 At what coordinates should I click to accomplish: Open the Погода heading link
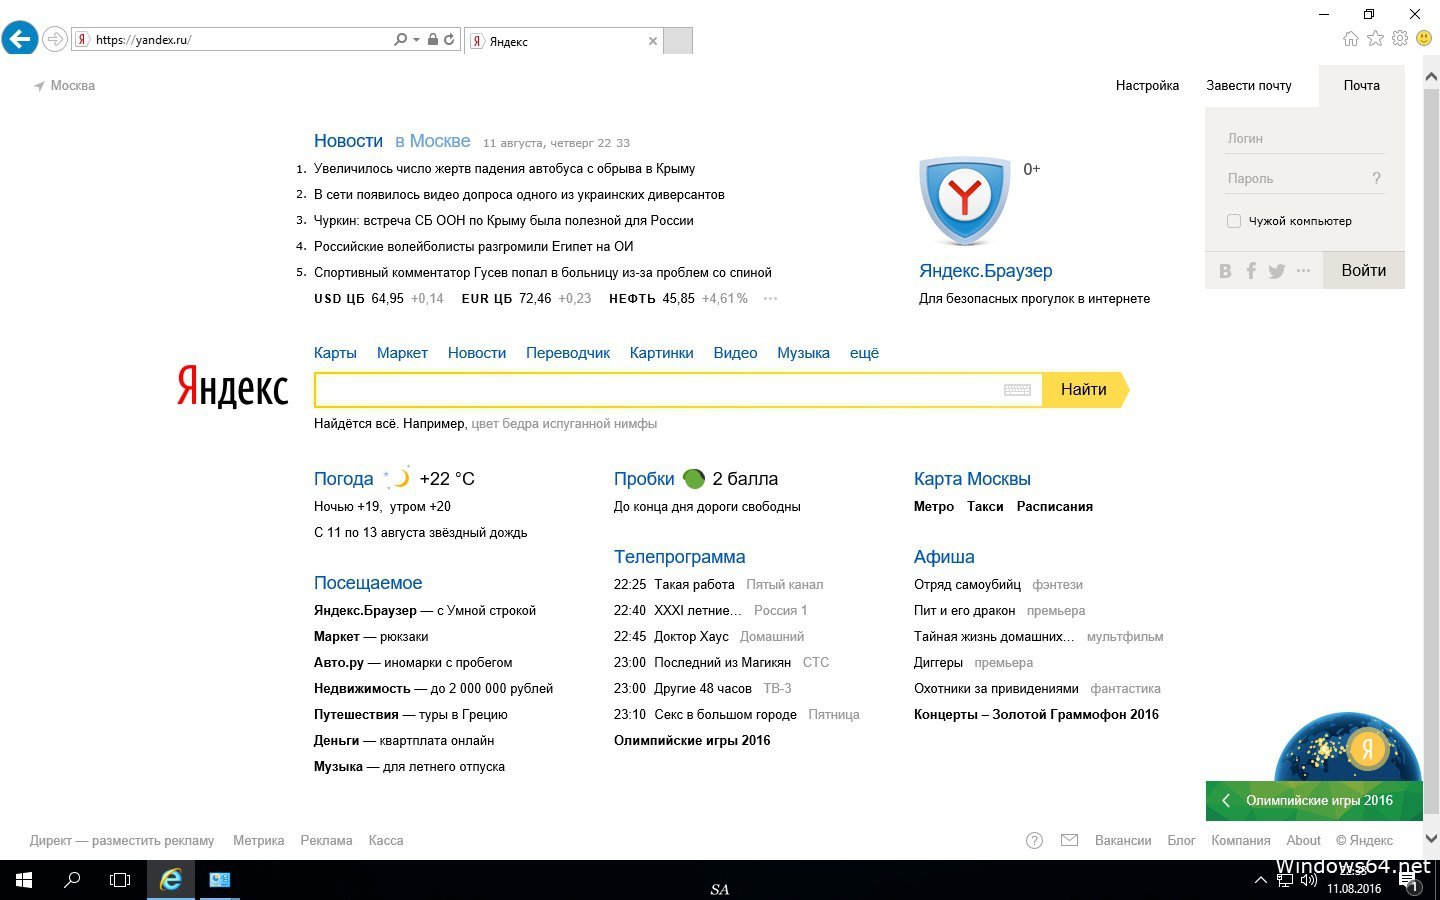point(343,479)
